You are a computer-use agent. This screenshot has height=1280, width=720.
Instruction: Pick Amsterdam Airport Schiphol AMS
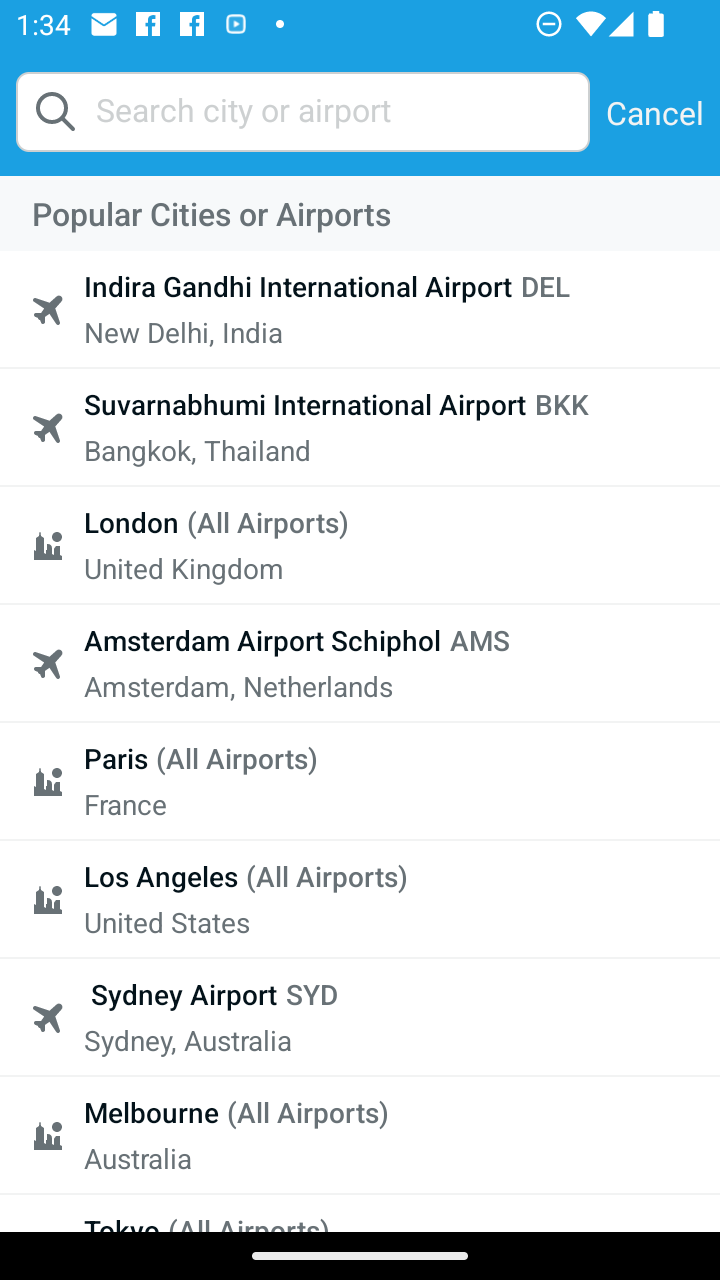click(360, 664)
